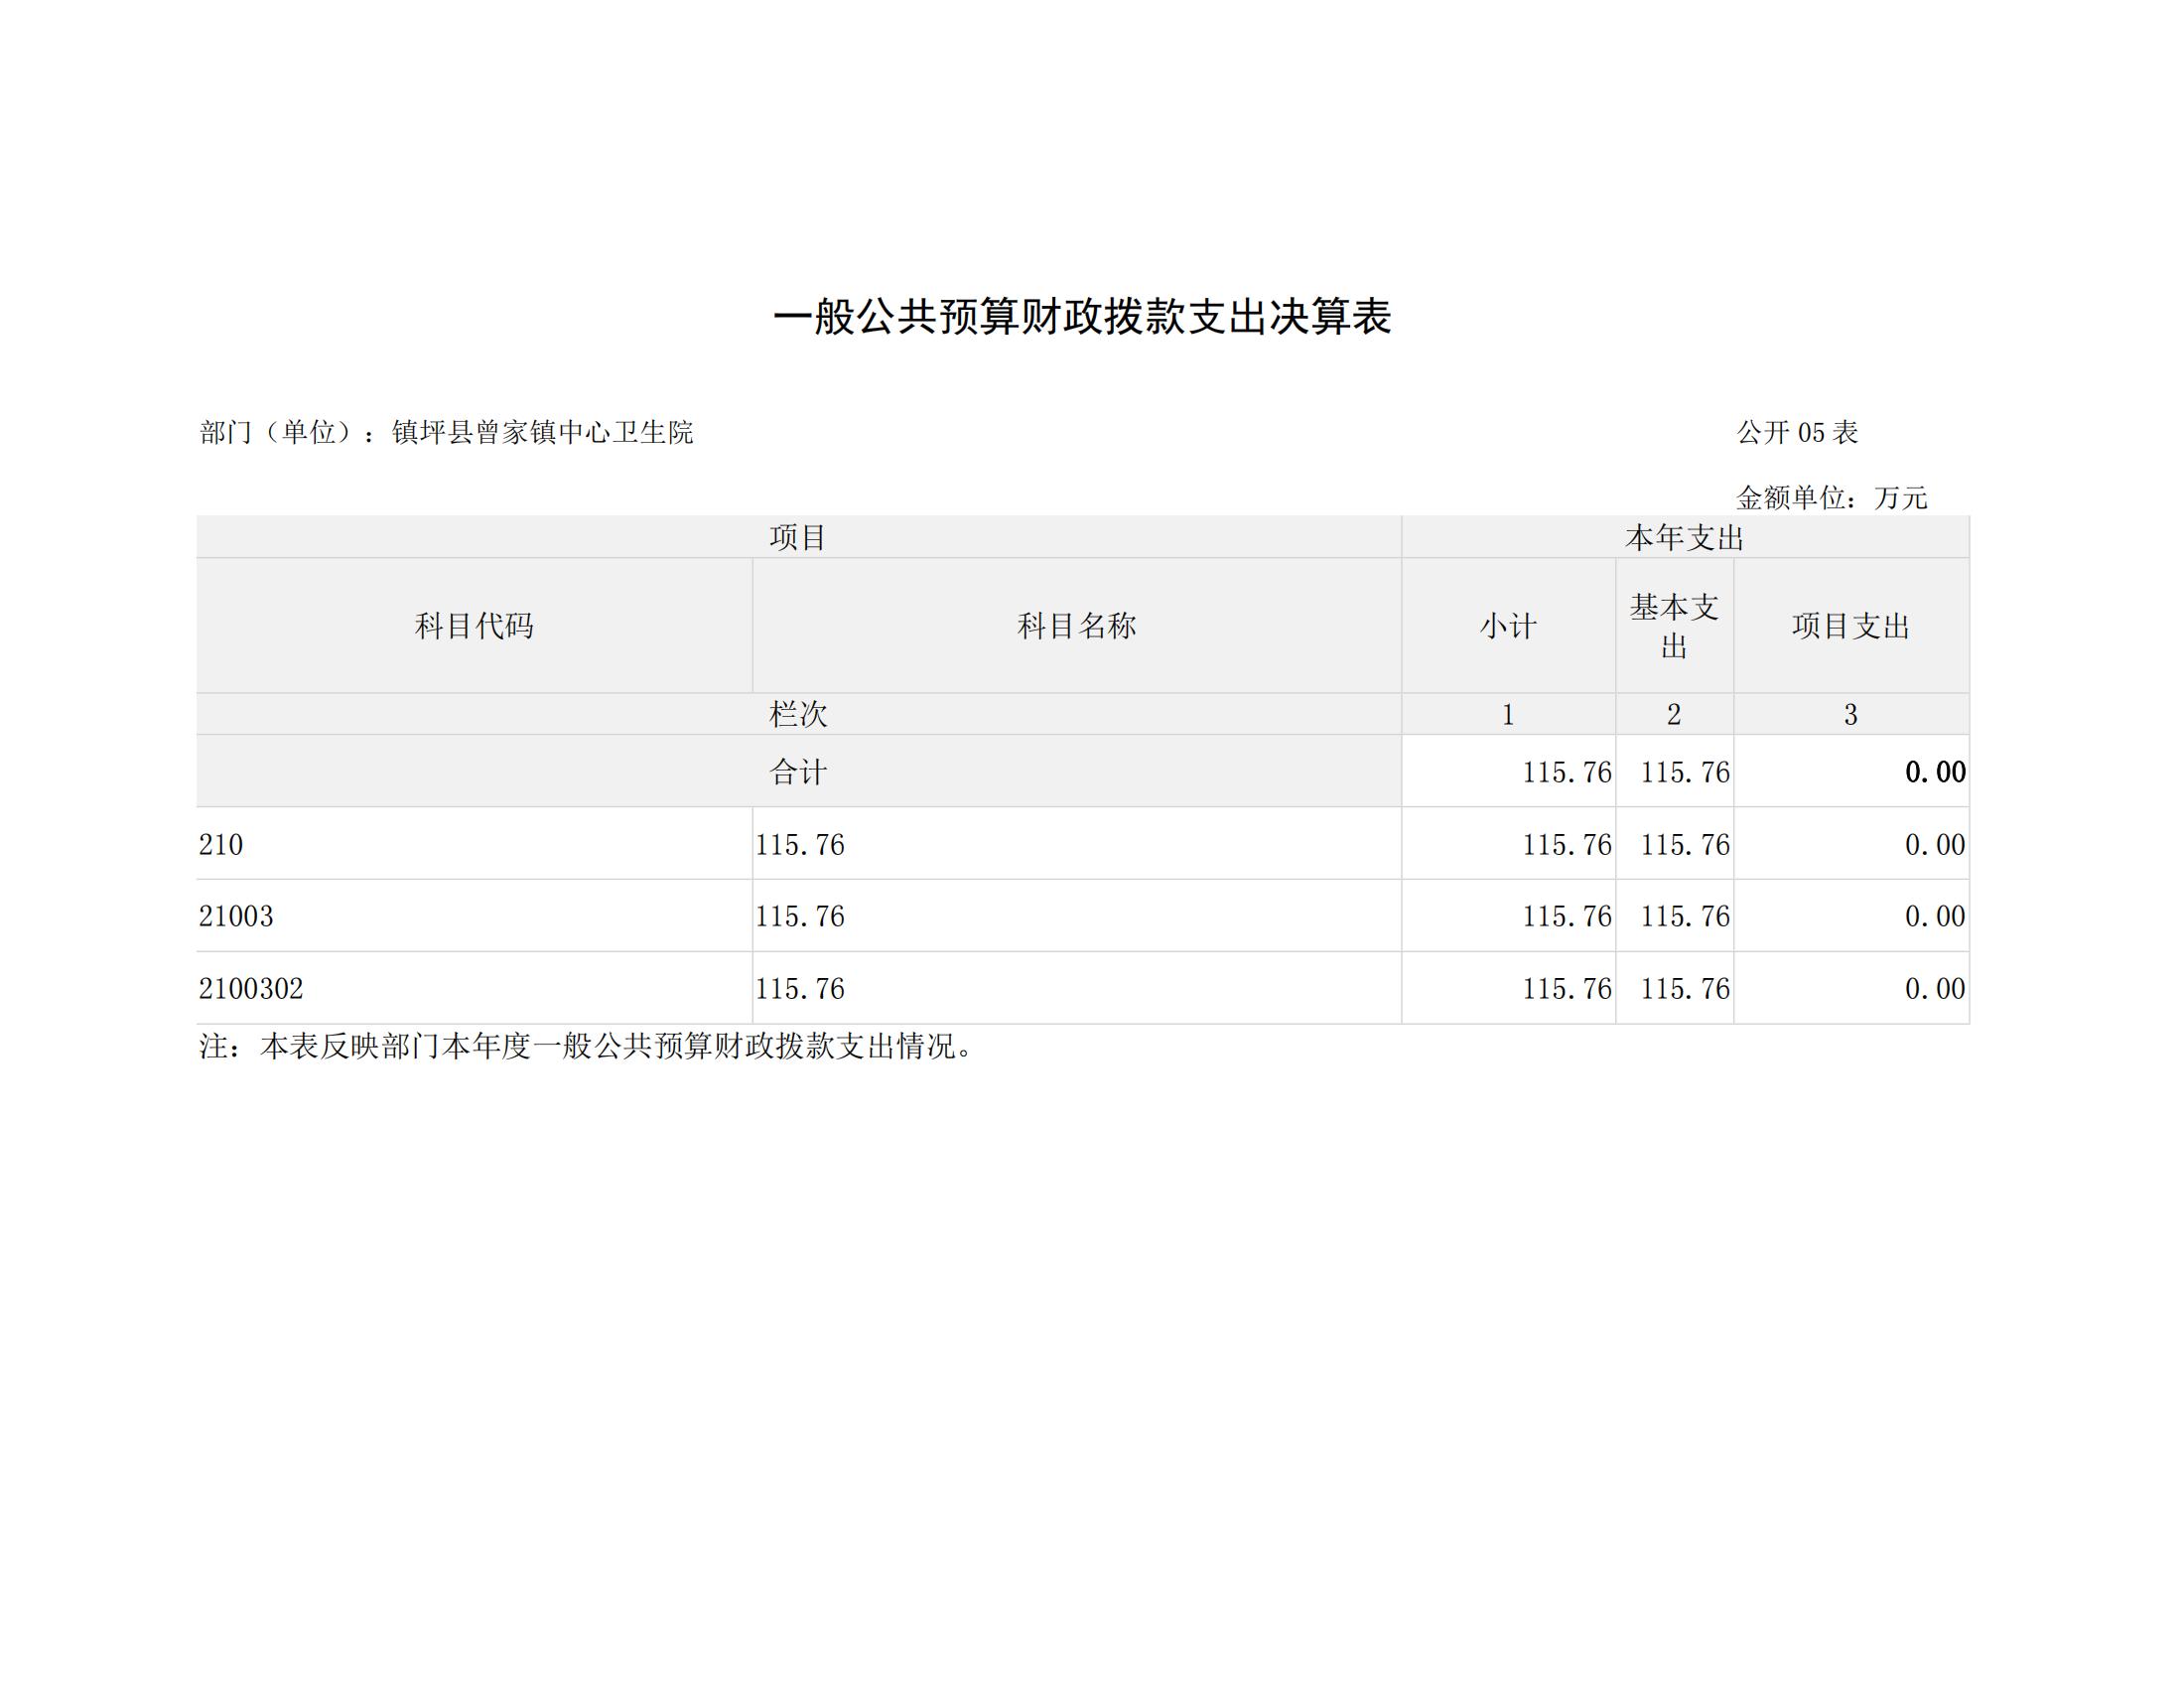This screenshot has width=2184, height=1688.
Task: Click 项目支出 value in row 21003
Action: pyautogui.click(x=1935, y=916)
